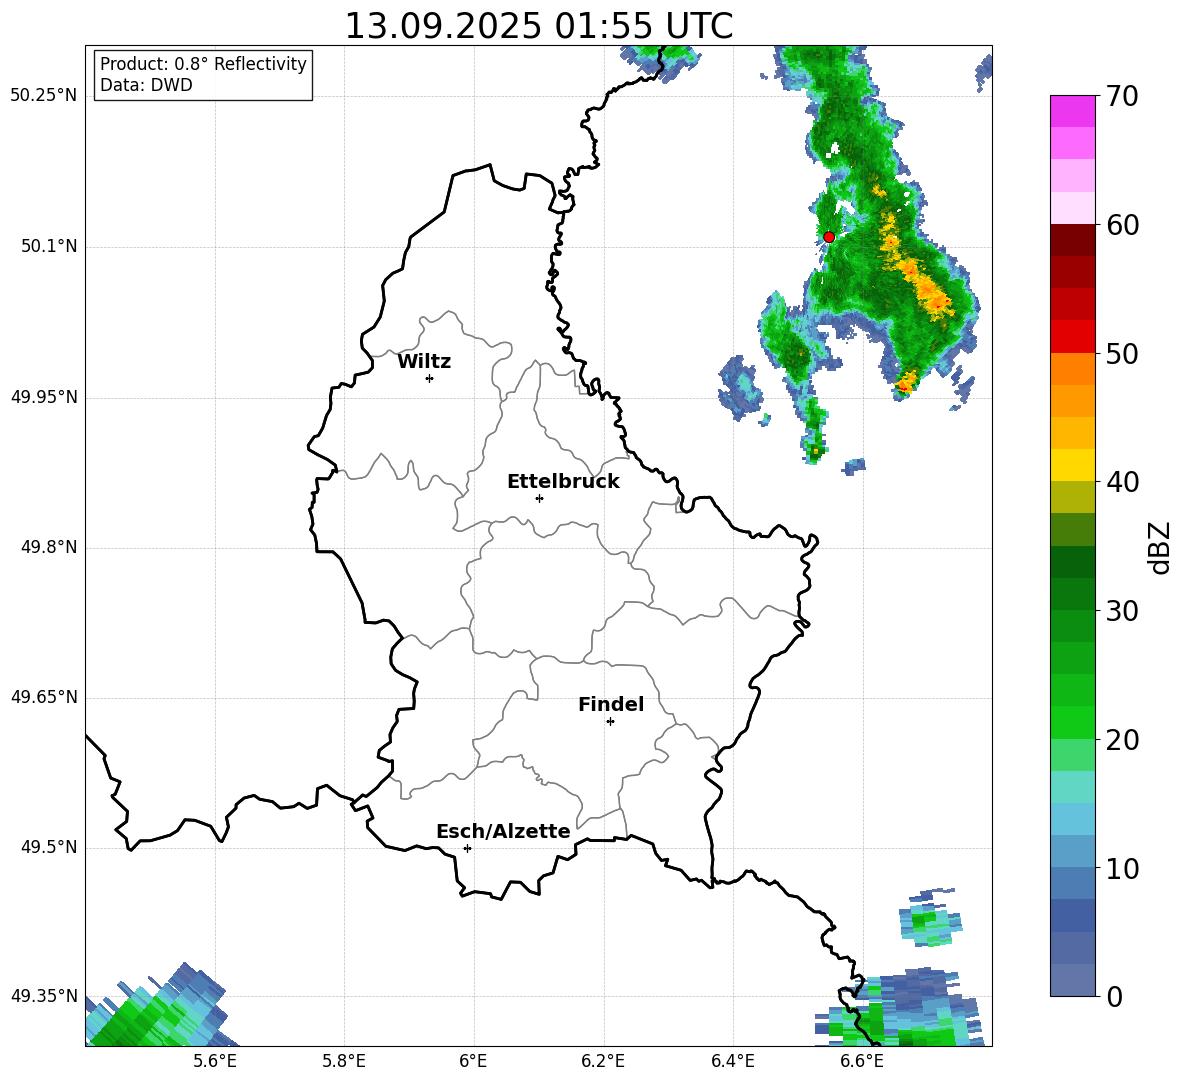The image size is (1184, 1081).
Task: Pick the bright green band just above 20 dBZ
Action: click(1072, 722)
